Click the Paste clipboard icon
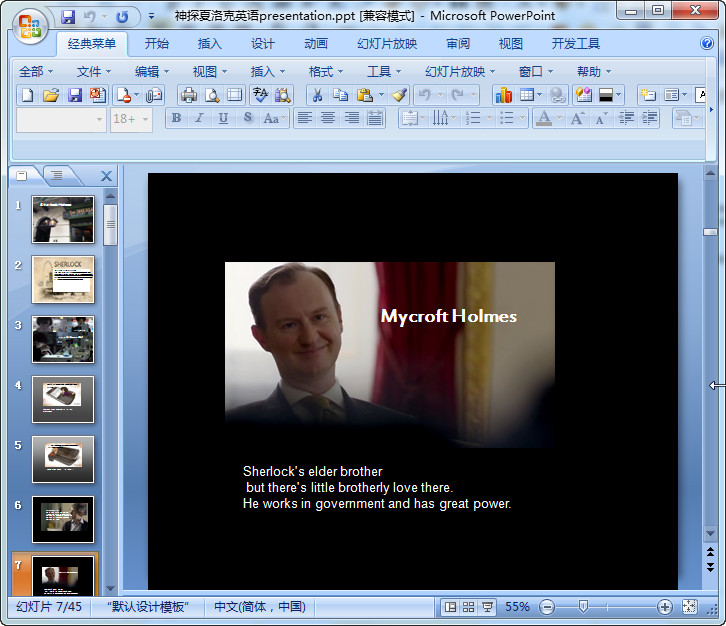This screenshot has height=626, width=726. click(x=365, y=95)
